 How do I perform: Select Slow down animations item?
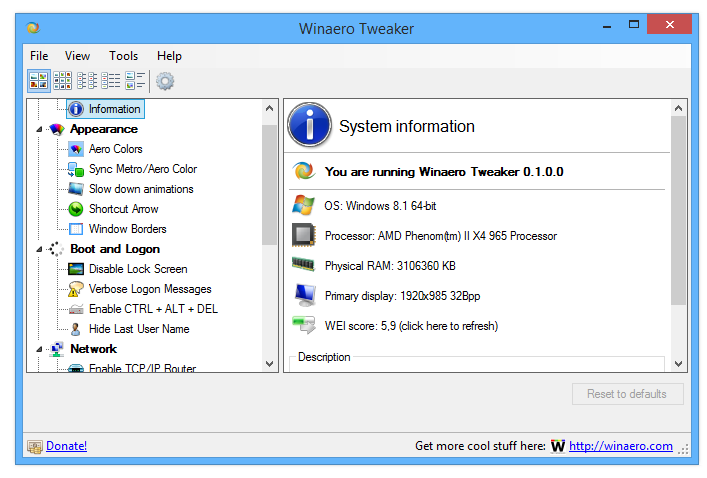coord(141,189)
